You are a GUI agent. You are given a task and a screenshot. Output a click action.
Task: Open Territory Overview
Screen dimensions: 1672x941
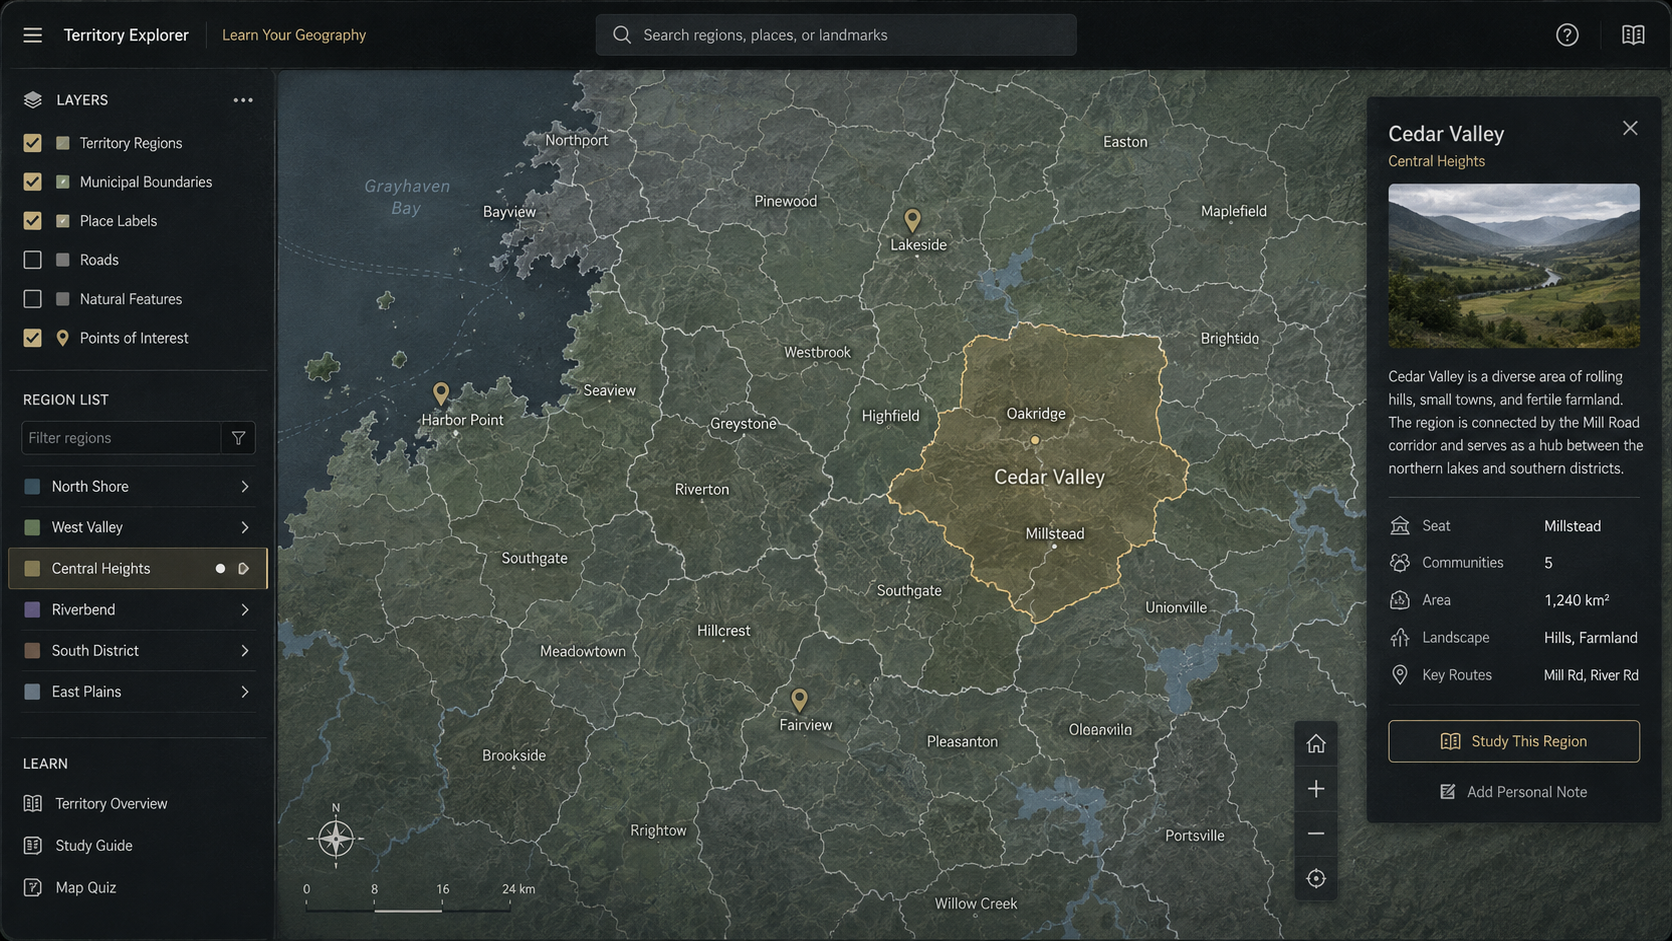pos(95,804)
